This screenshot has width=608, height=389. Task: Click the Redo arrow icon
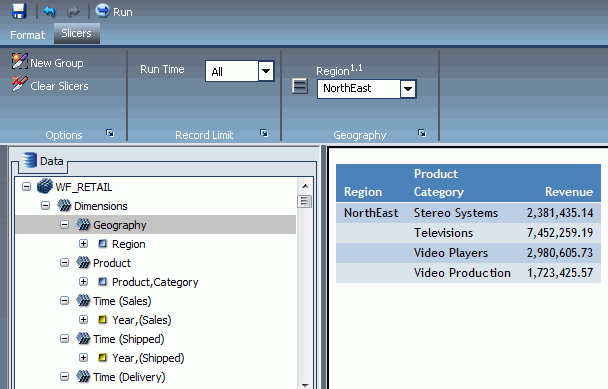click(x=73, y=12)
